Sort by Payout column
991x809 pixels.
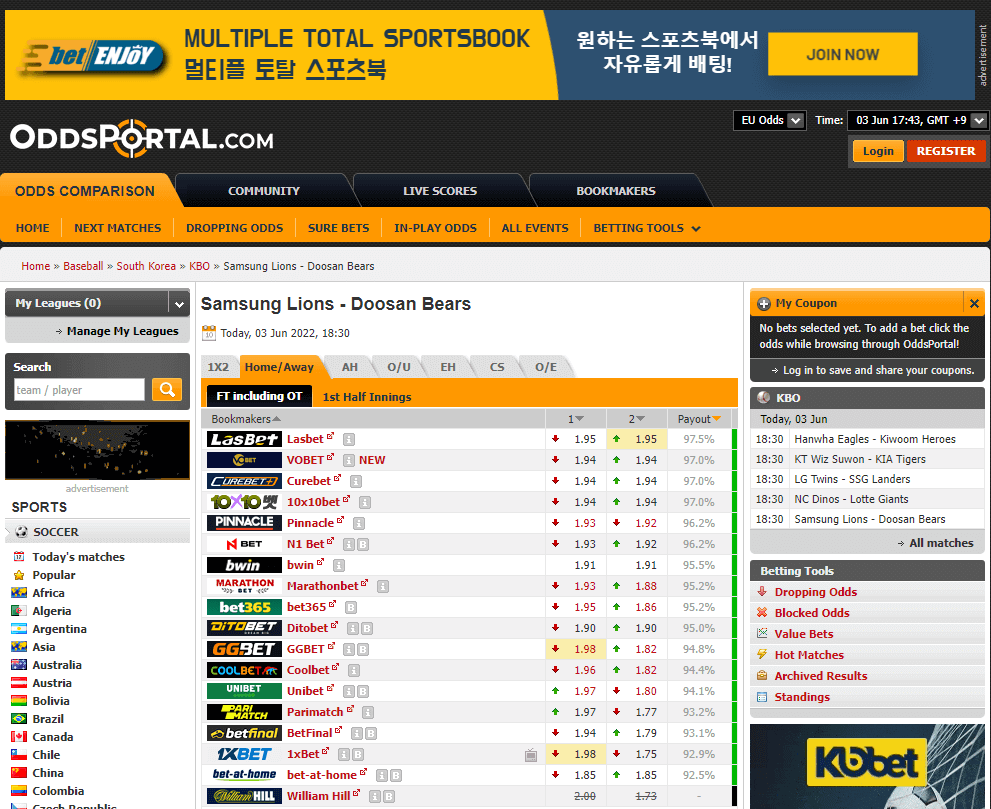pyautogui.click(x=699, y=419)
